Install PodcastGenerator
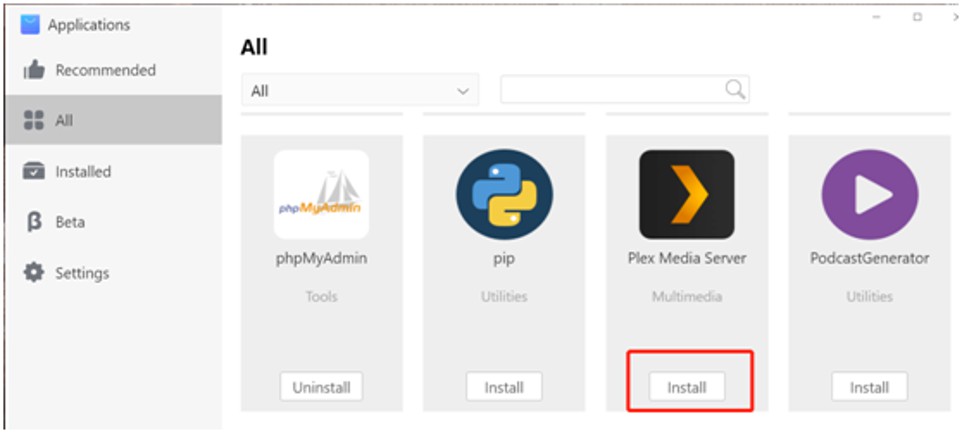Image resolution: width=962 pixels, height=433 pixels. (869, 387)
